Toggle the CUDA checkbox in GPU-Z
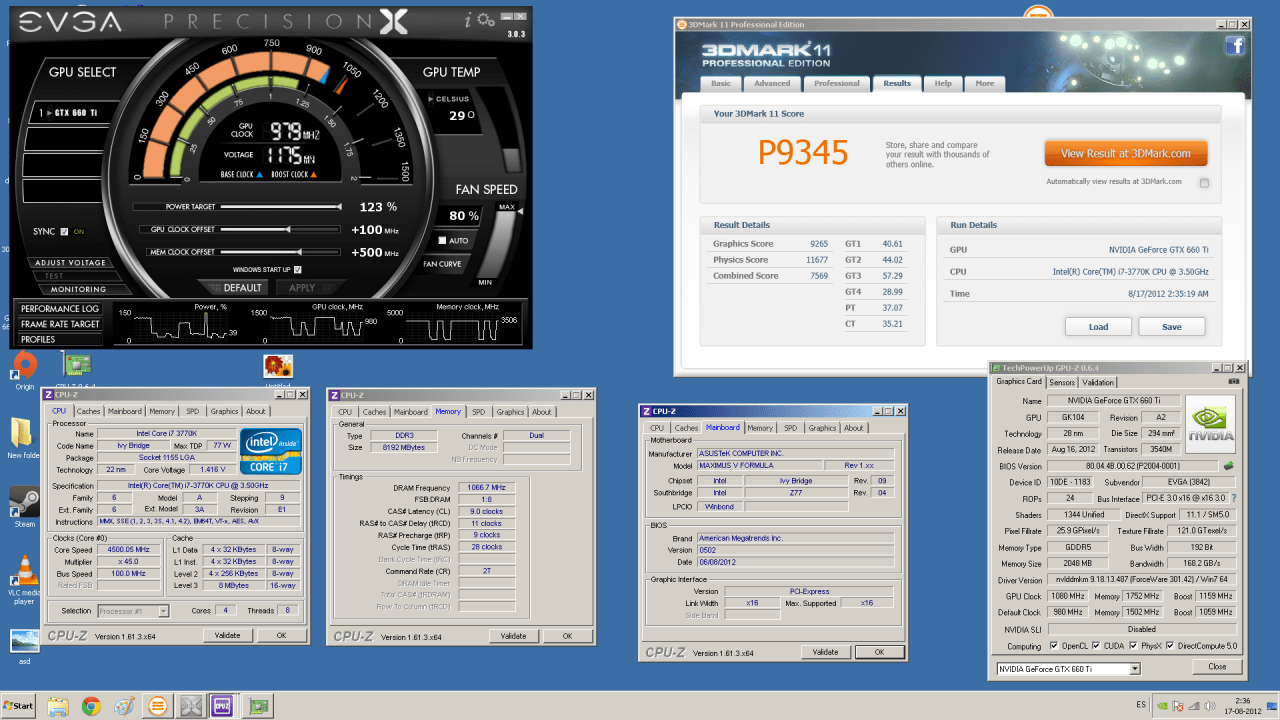The image size is (1280, 720). [x=1097, y=646]
